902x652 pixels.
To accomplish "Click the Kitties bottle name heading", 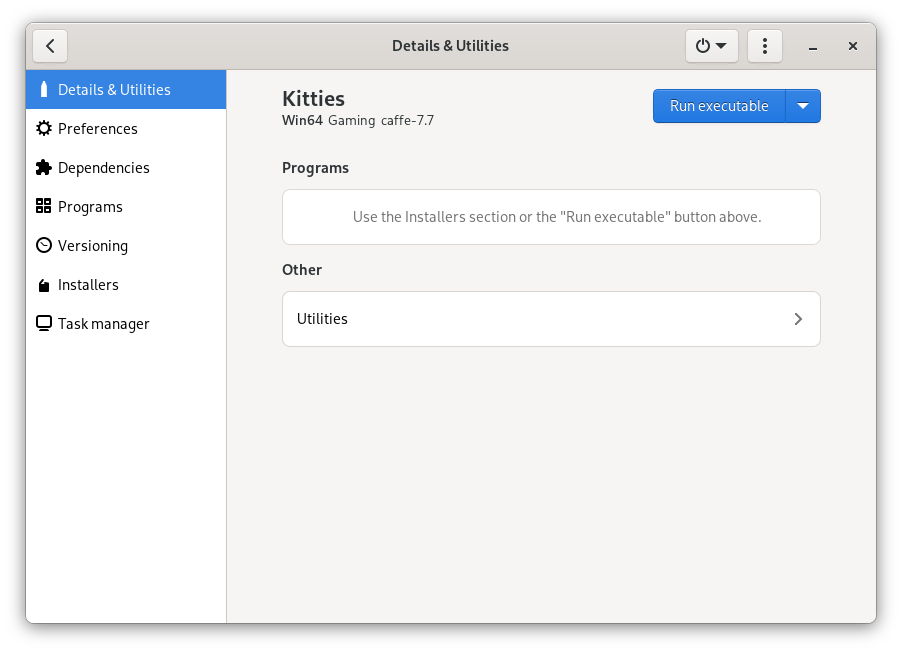I will click(313, 98).
